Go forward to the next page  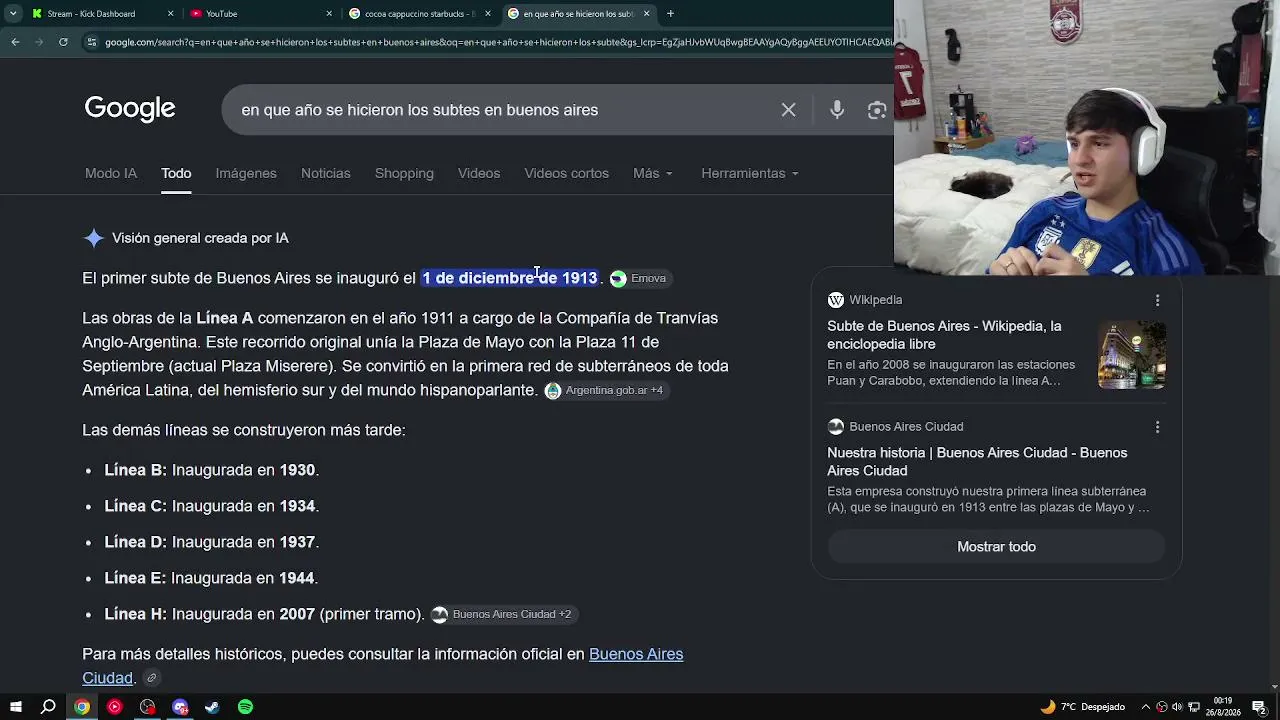[x=39, y=42]
